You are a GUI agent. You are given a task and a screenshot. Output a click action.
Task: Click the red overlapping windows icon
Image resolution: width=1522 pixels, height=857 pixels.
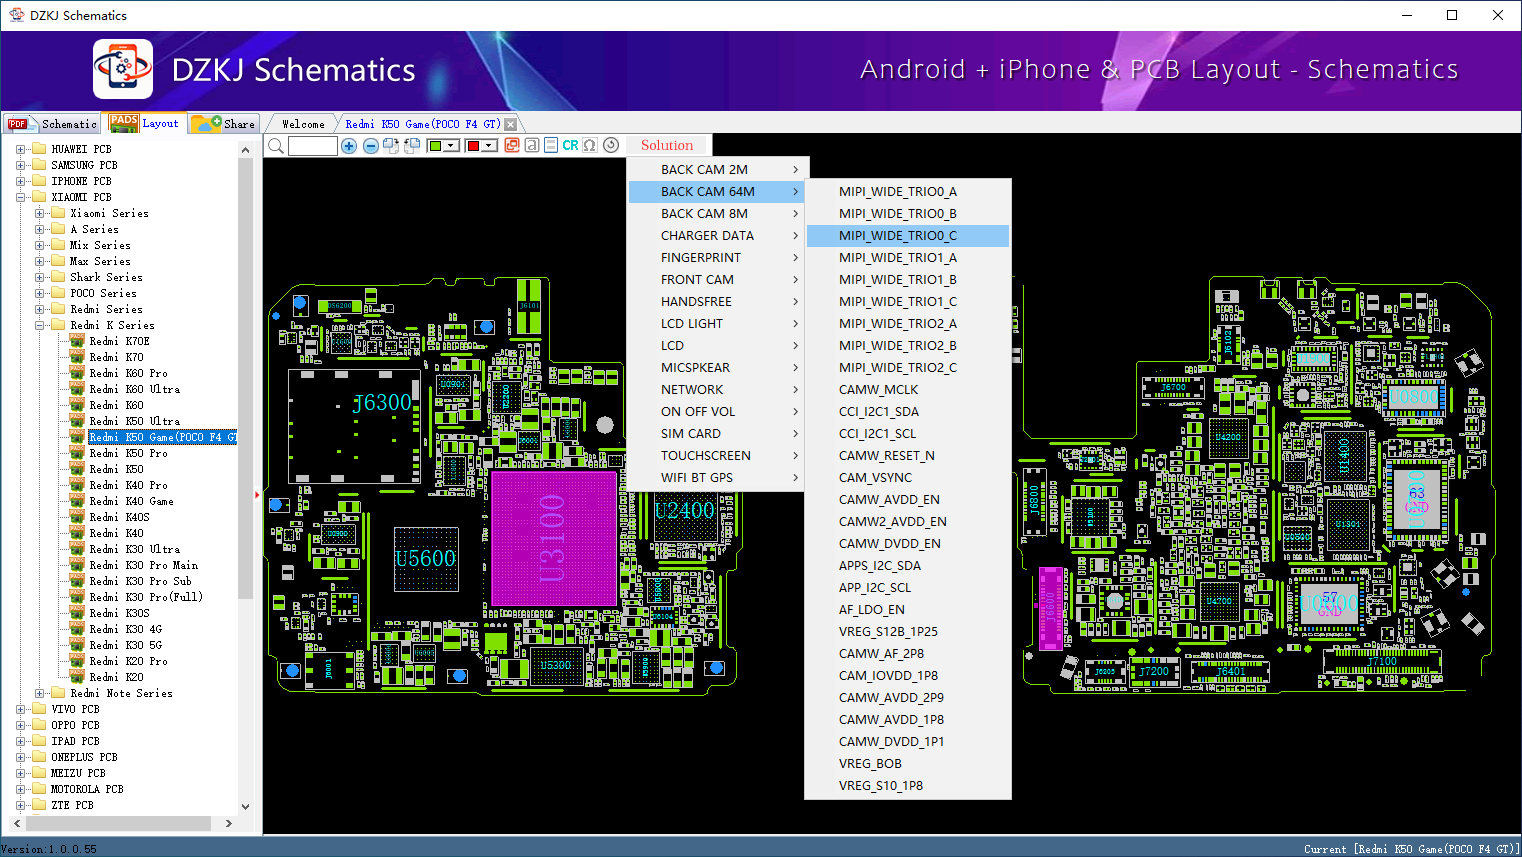click(x=512, y=146)
